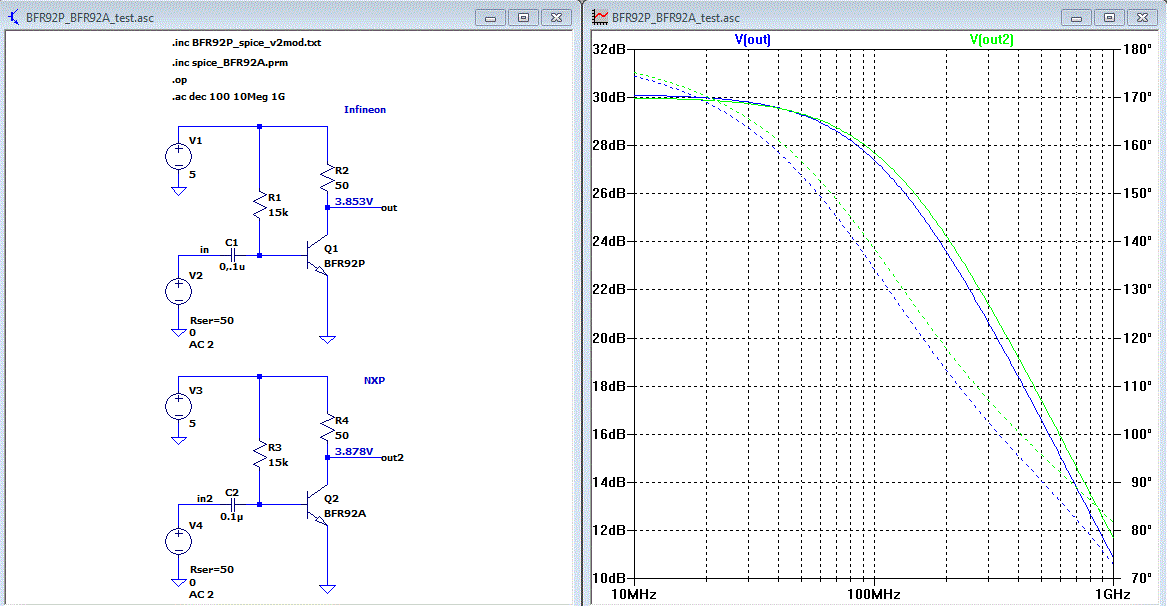Click the out net label
Image resolution: width=1167 pixels, height=606 pixels.
(389, 208)
